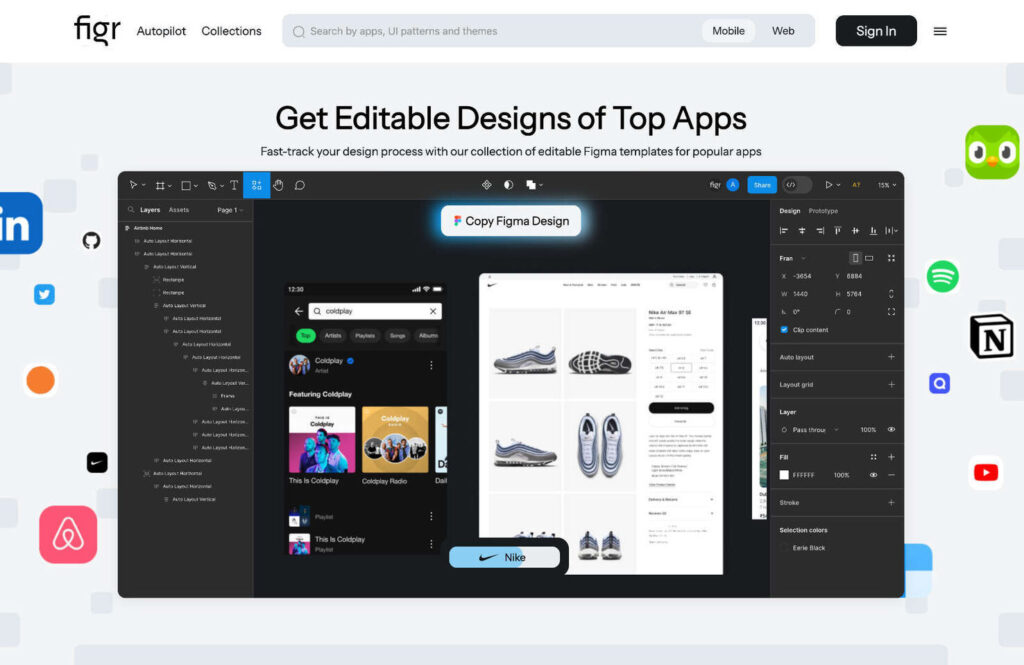Add a Stroke with plus icon
Image resolution: width=1024 pixels, height=665 pixels.
[x=891, y=502]
